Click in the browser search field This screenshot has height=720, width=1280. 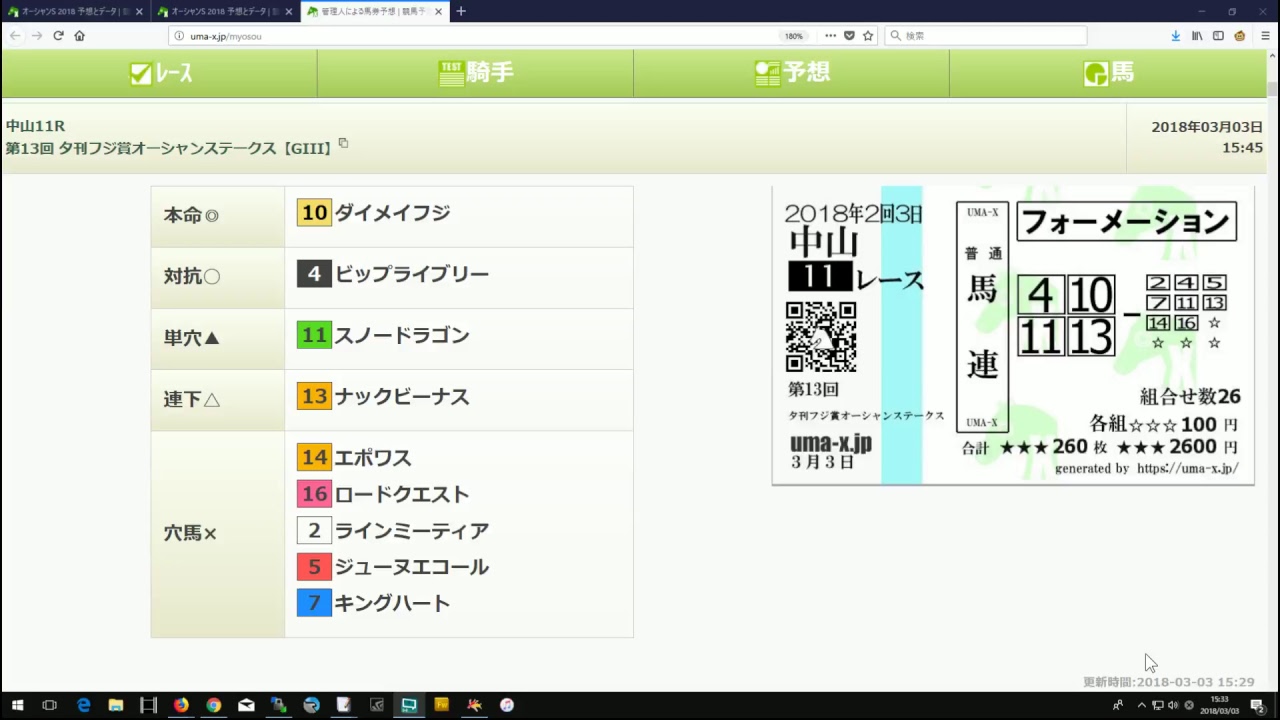[x=990, y=36]
